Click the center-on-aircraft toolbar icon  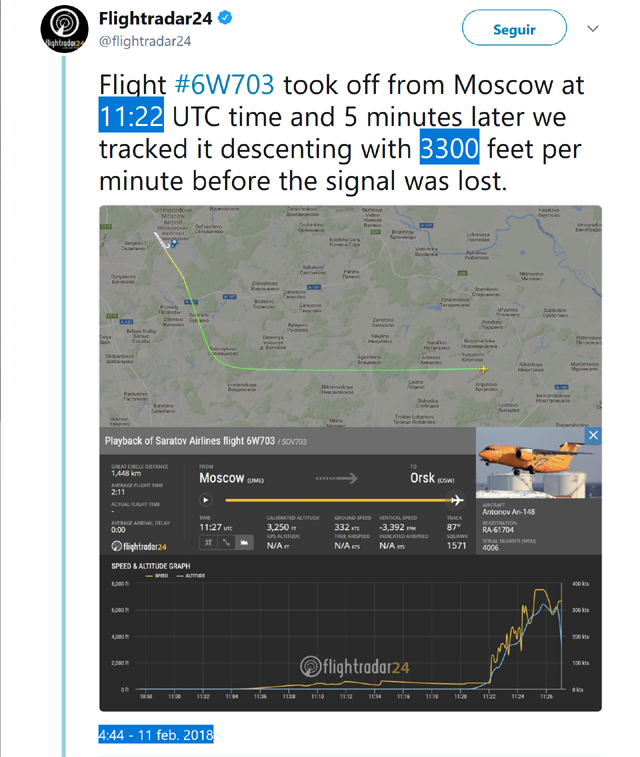(208, 543)
